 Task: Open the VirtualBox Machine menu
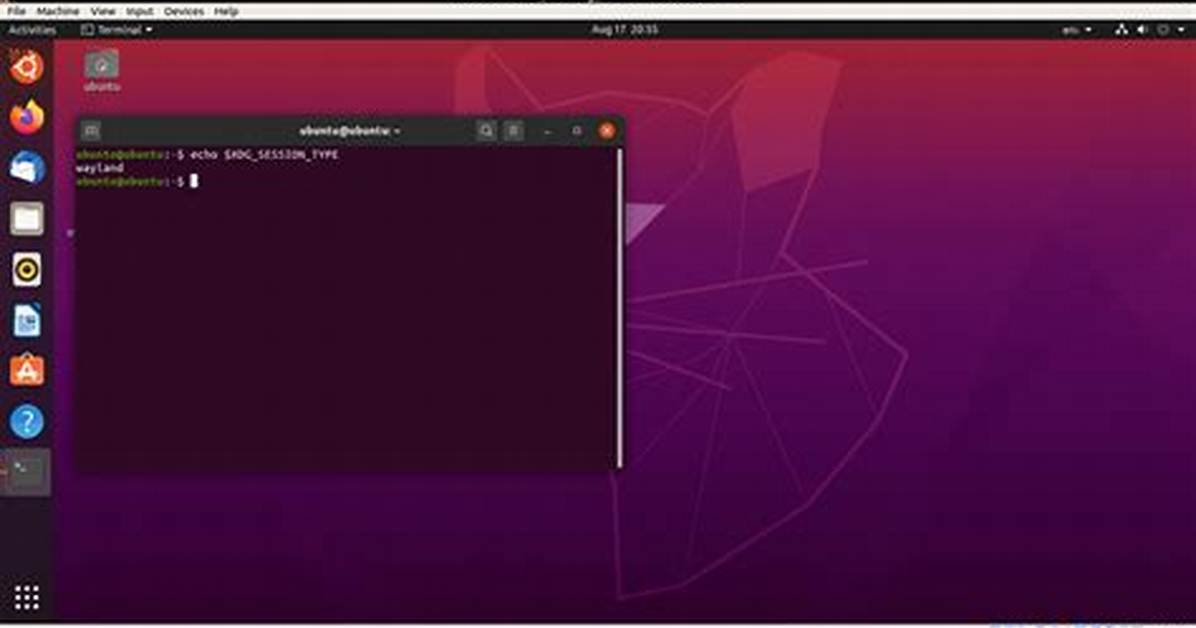[x=58, y=11]
